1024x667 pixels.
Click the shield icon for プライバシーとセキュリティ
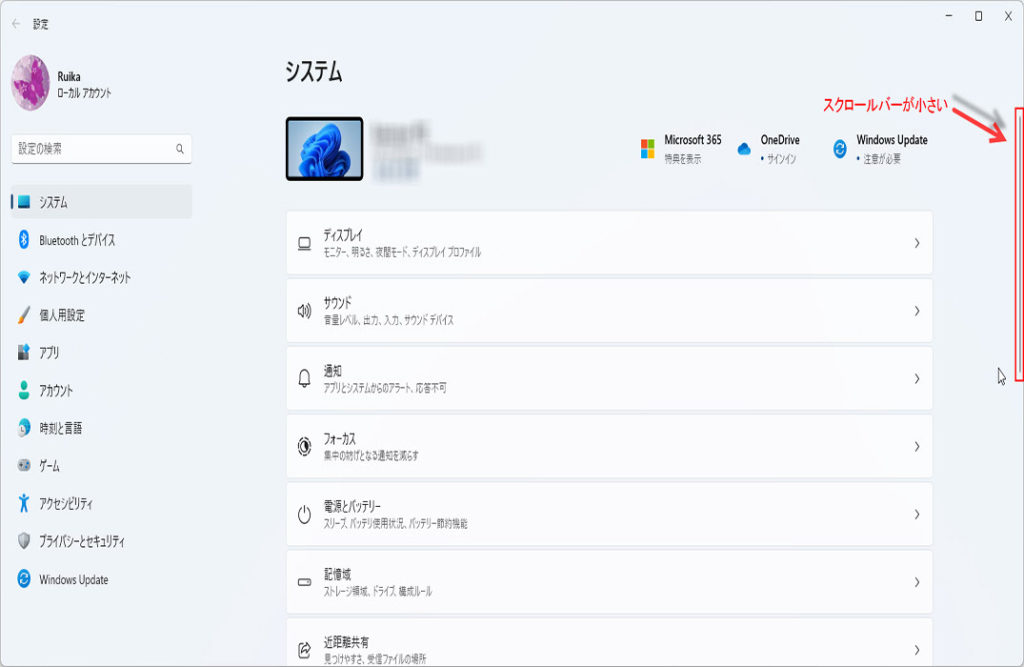24,541
